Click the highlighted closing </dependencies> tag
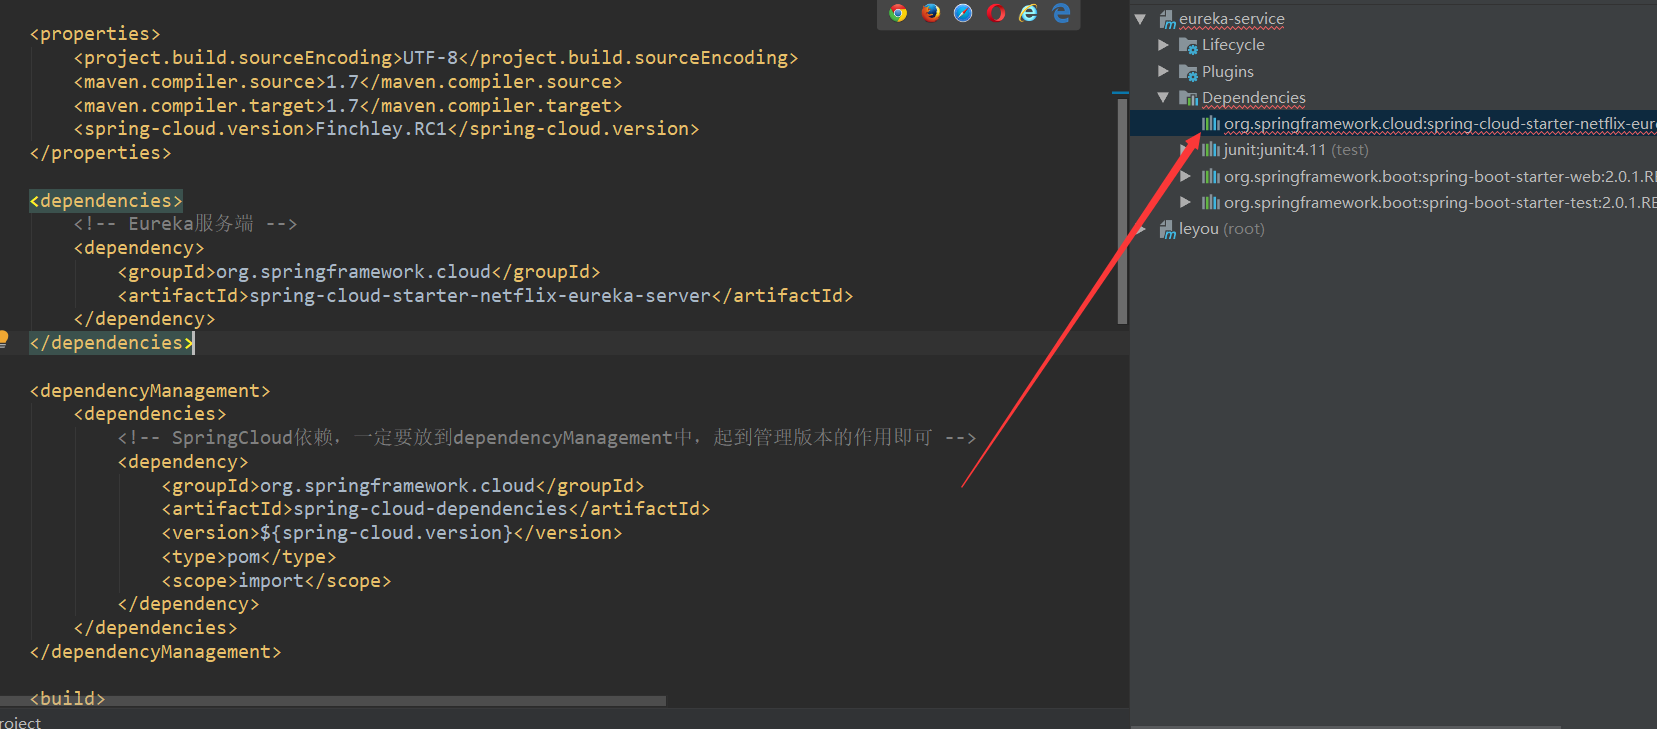This screenshot has width=1657, height=729. (x=111, y=343)
